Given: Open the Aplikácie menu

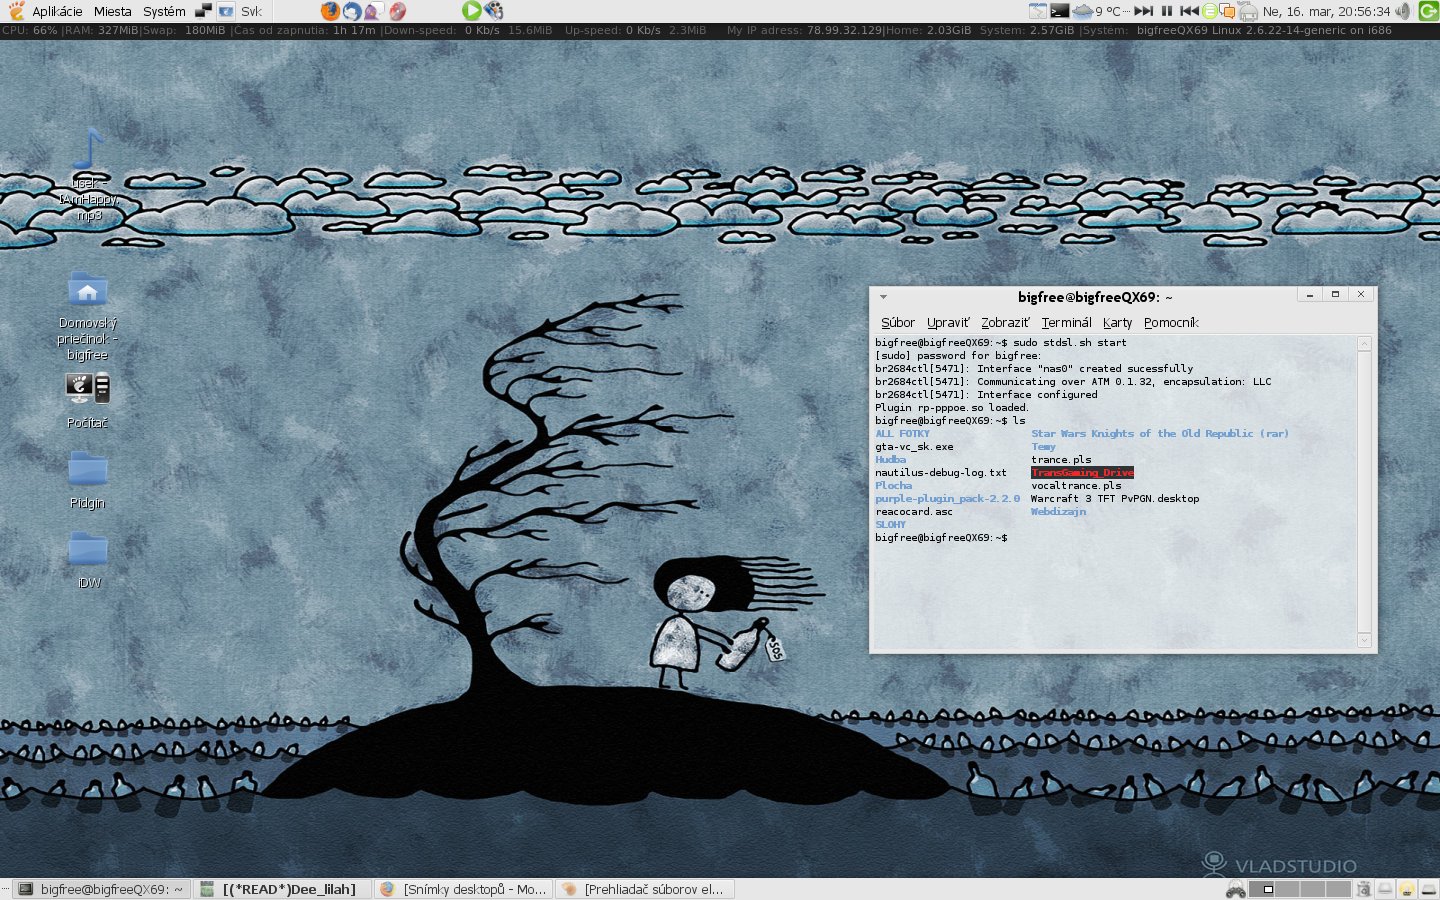Looking at the screenshot, I should click(57, 11).
